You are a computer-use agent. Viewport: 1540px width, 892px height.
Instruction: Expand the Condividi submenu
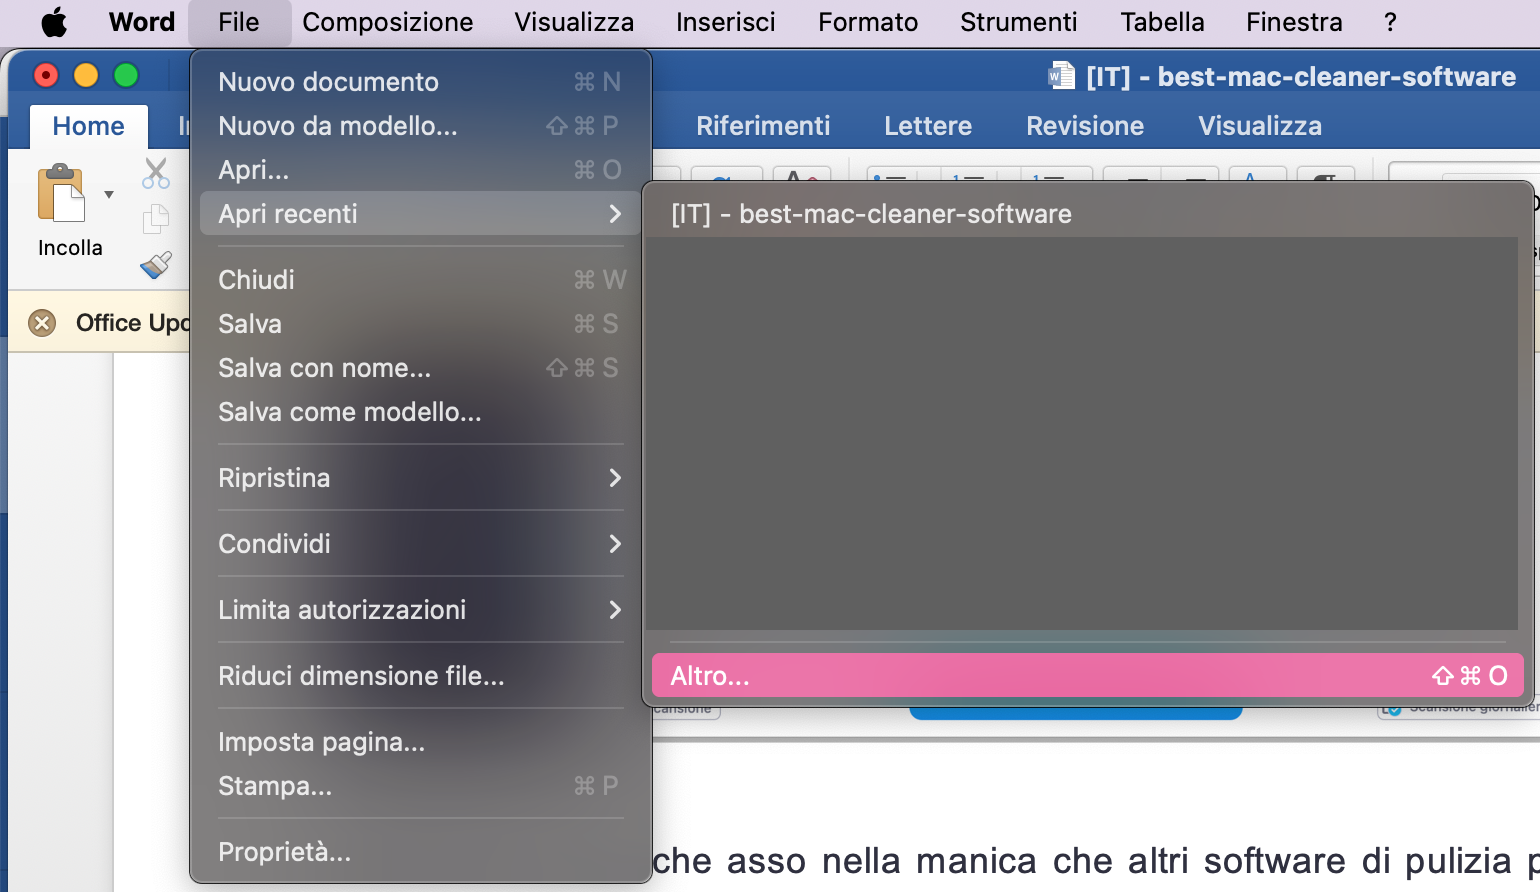pyautogui.click(x=420, y=544)
